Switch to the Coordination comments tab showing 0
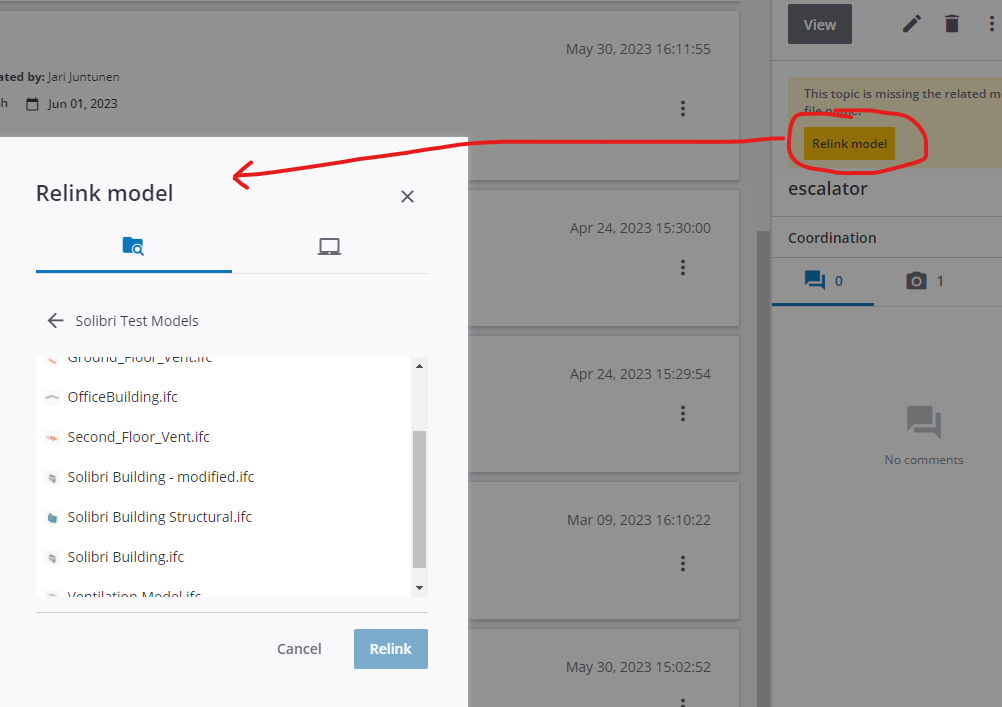Viewport: 1002px width, 707px height. pyautogui.click(x=823, y=281)
